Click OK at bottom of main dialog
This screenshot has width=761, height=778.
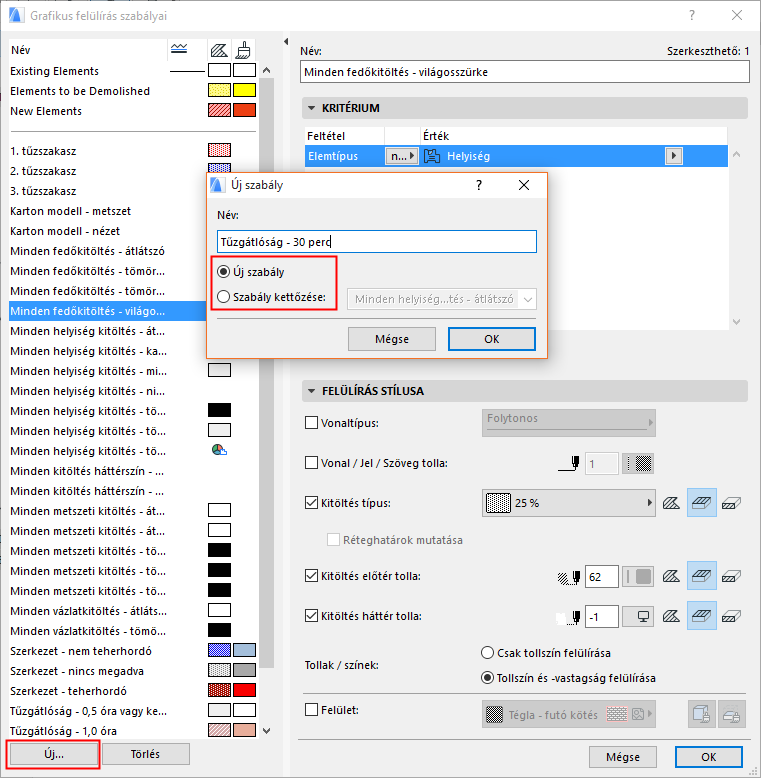coord(708,757)
